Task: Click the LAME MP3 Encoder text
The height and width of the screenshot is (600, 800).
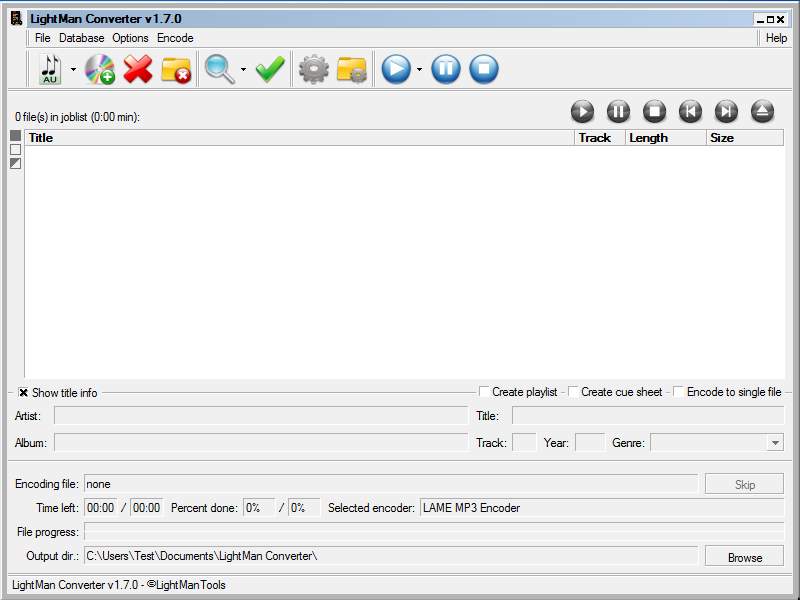Action: 471,508
